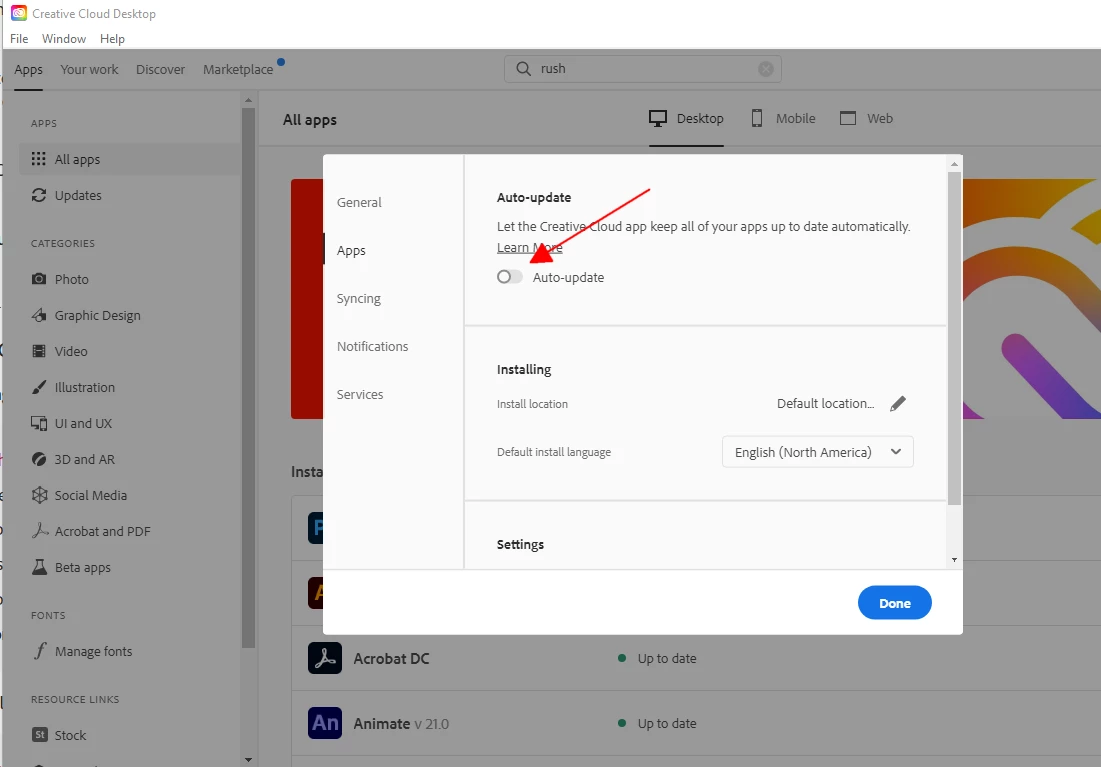
Task: Switch to Desktop apps view
Action: pos(686,119)
